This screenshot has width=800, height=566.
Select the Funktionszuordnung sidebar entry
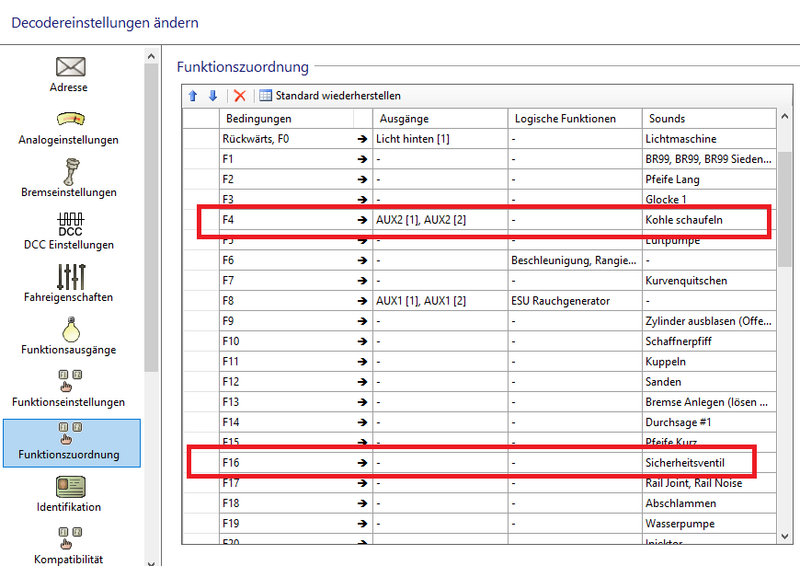[x=71, y=443]
